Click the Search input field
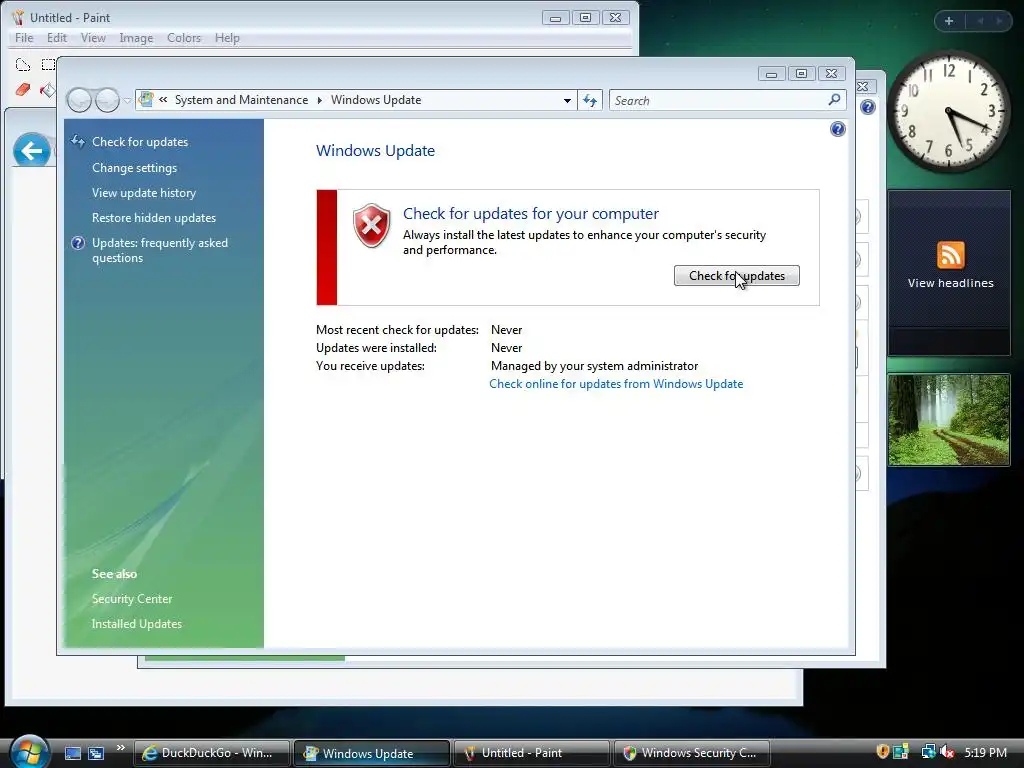 [x=717, y=101]
